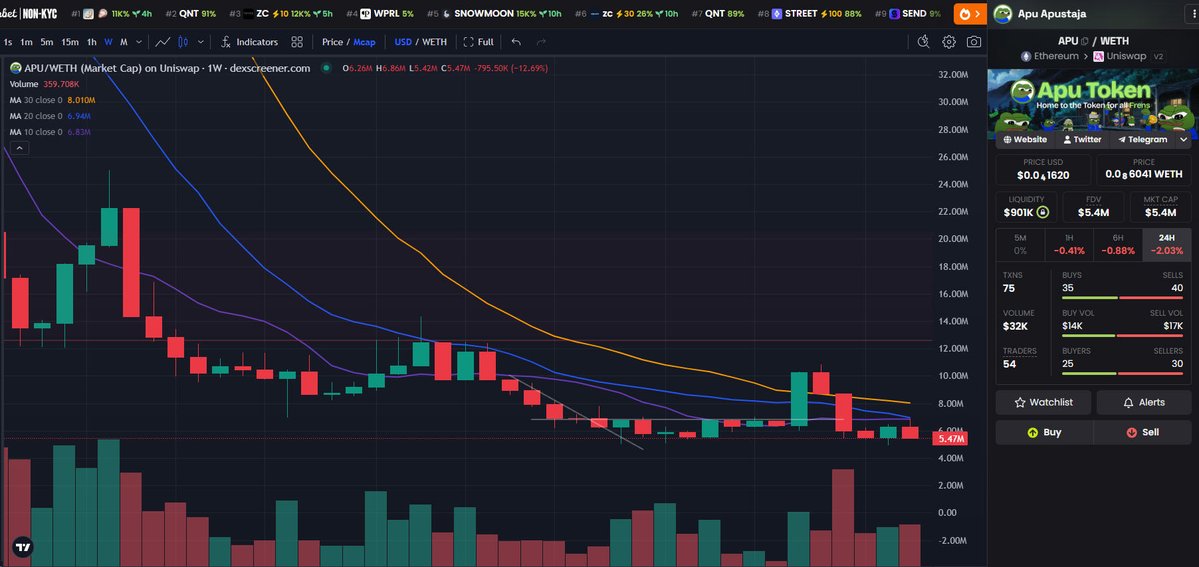Click the Apu Apustaja frog avatar
1199x567 pixels.
tap(1002, 14)
